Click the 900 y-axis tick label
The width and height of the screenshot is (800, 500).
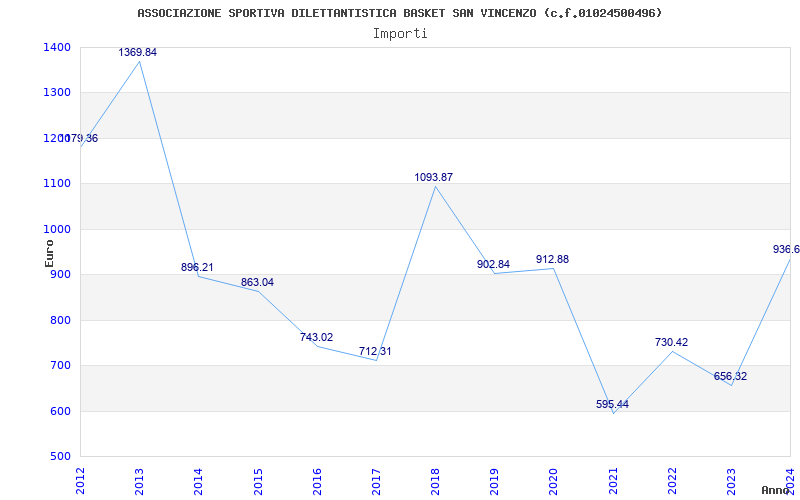[x=60, y=275]
